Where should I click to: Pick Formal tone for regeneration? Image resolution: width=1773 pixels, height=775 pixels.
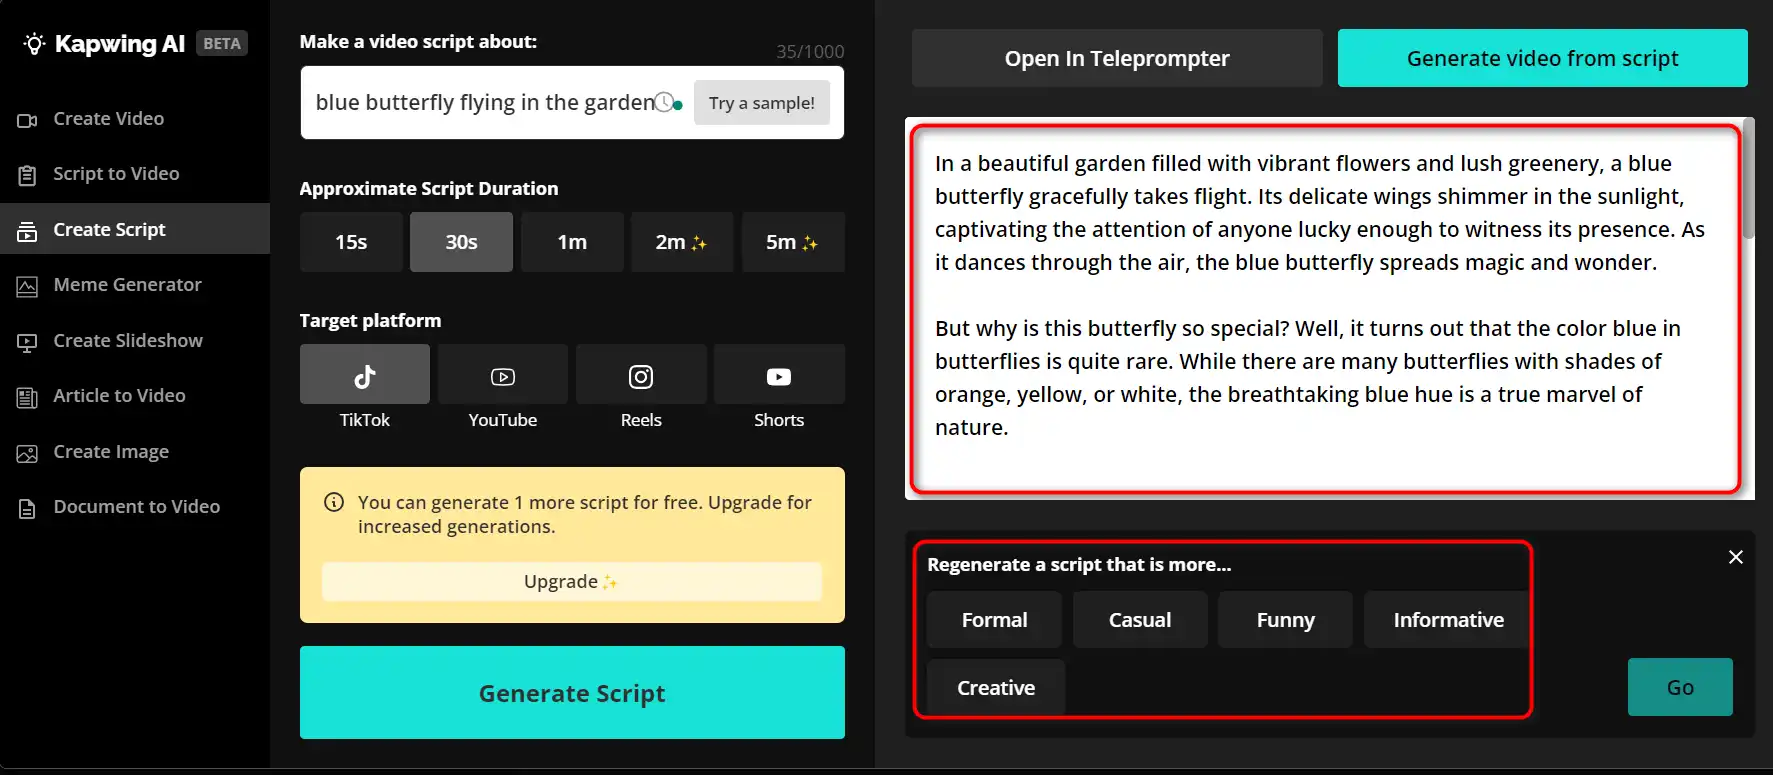(994, 620)
